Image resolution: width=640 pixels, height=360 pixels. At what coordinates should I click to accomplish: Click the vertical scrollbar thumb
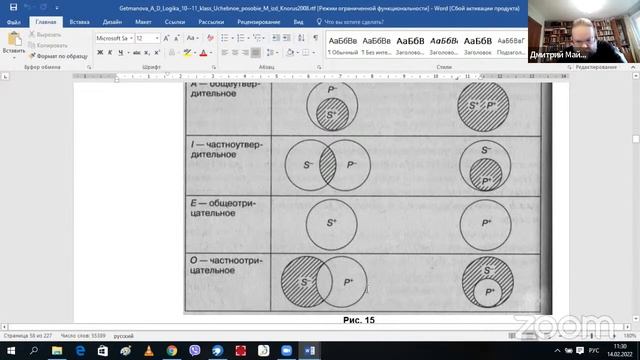[x=636, y=139]
